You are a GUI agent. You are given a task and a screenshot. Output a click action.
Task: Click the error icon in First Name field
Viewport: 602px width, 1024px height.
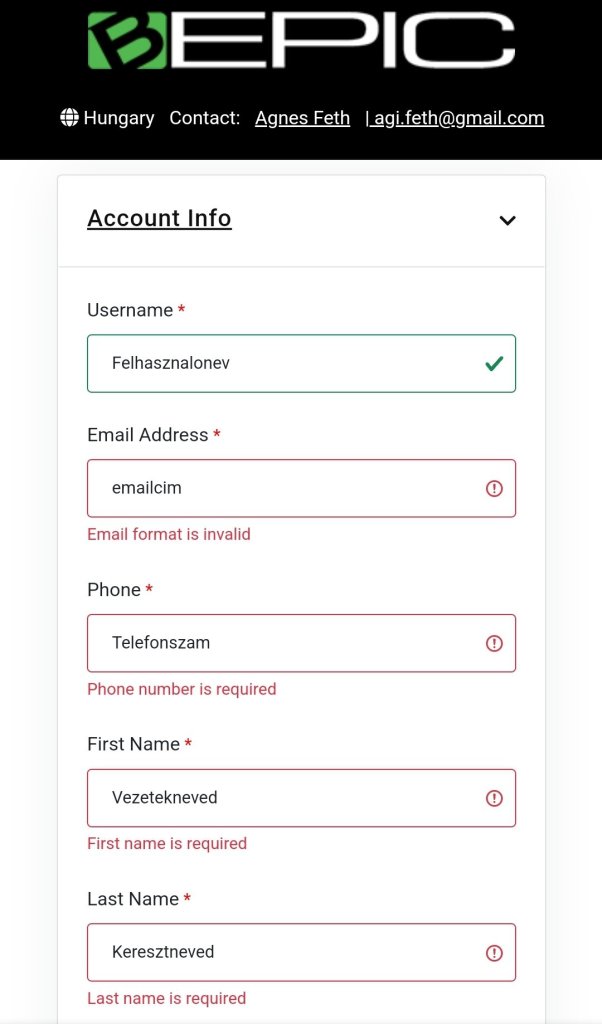pos(494,798)
